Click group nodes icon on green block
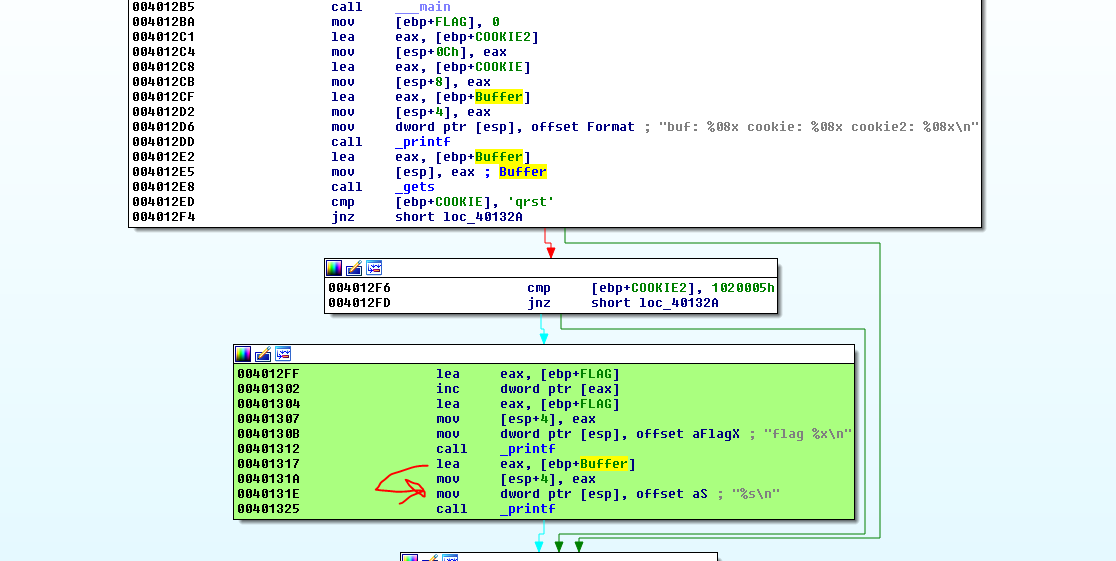This screenshot has width=1116, height=561. pos(283,354)
